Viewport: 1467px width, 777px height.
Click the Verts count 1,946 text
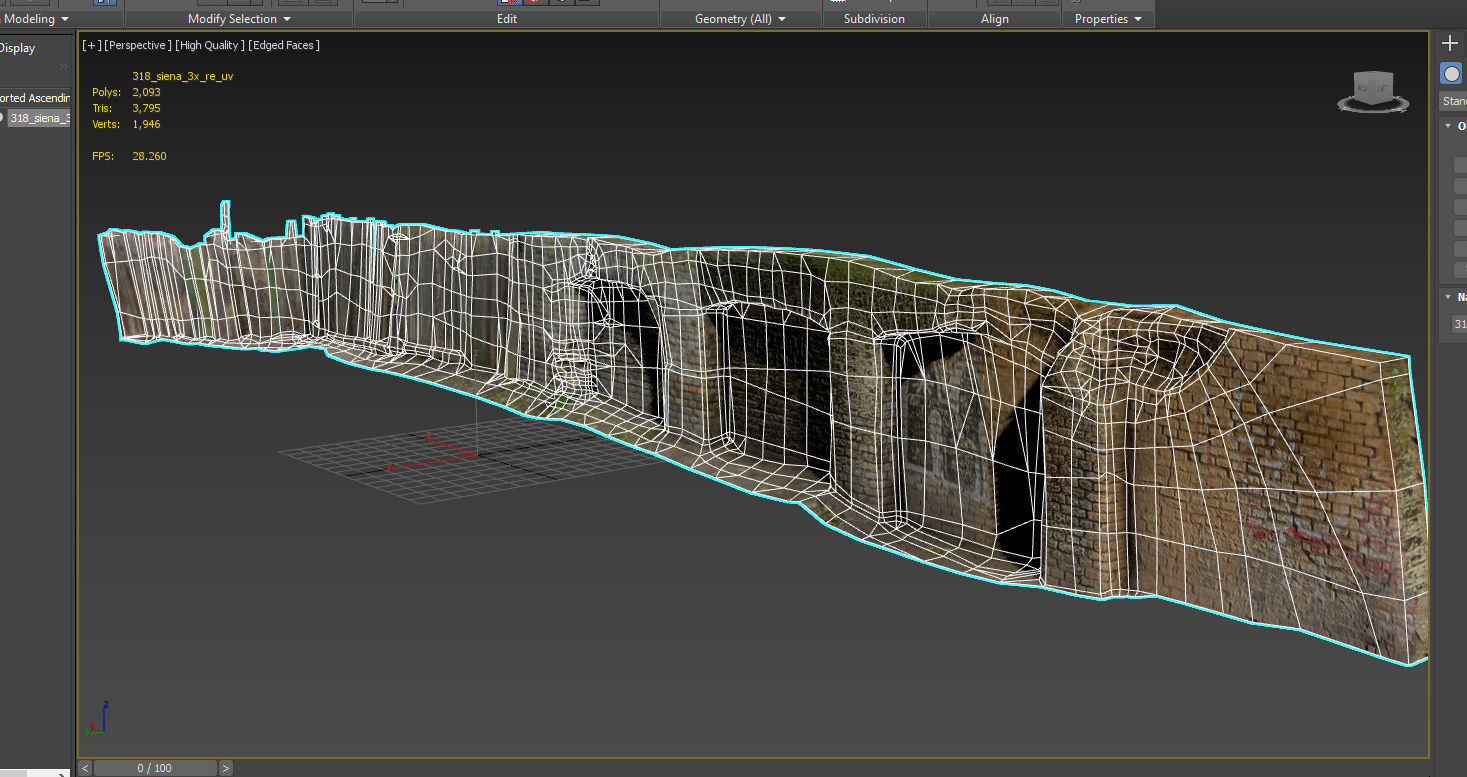click(146, 124)
